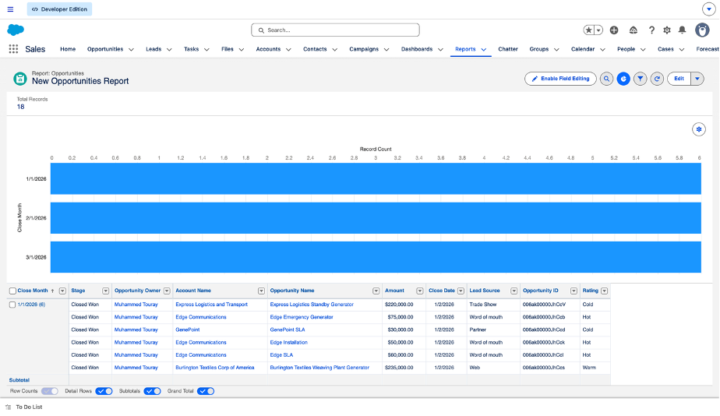Open the Chatter tab
This screenshot has height=416, width=720.
click(x=508, y=49)
